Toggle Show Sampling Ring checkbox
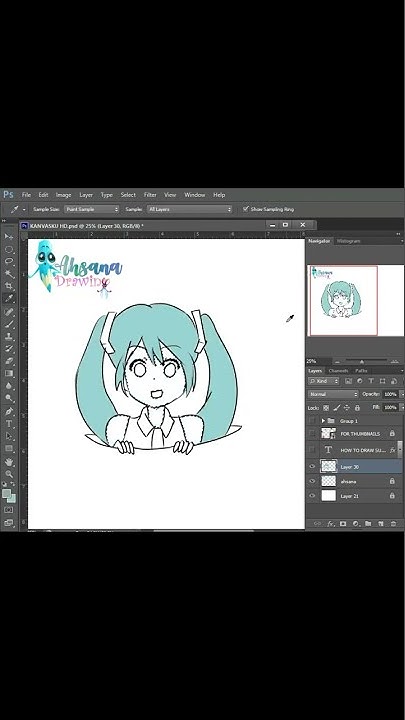The width and height of the screenshot is (405, 720). [x=246, y=209]
